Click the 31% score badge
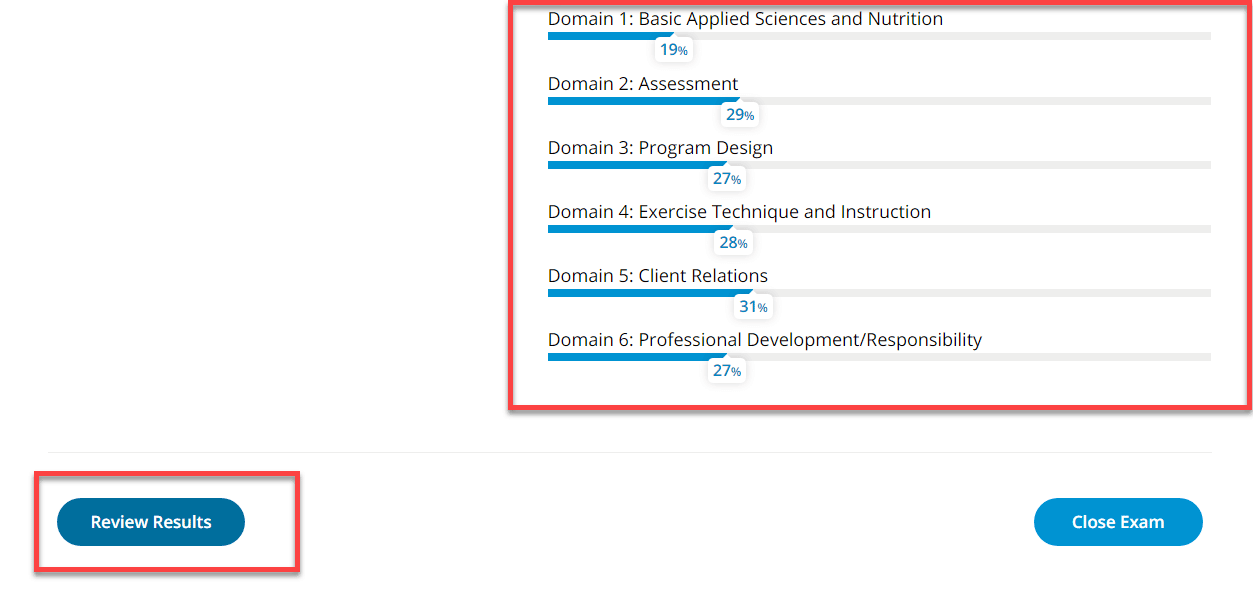Image resolution: width=1253 pixels, height=603 pixels. 753,307
